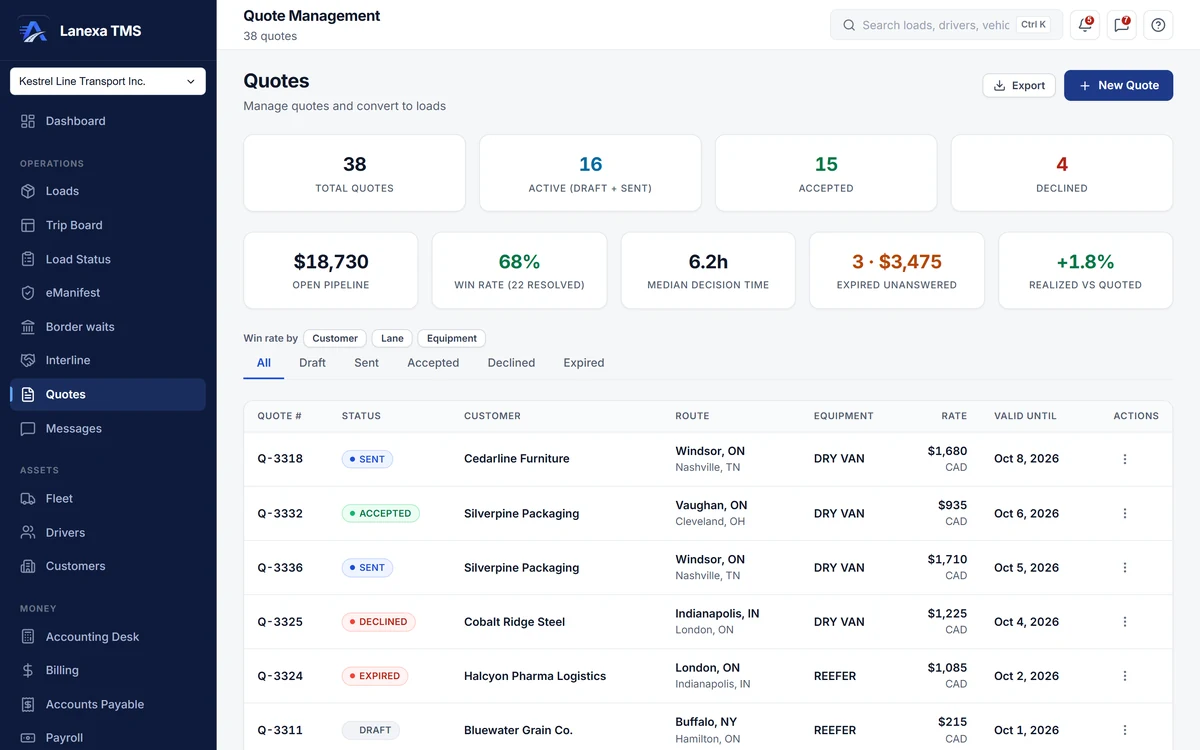The width and height of the screenshot is (1200, 750).
Task: Select quote number Q-3318
Action: [280, 459]
